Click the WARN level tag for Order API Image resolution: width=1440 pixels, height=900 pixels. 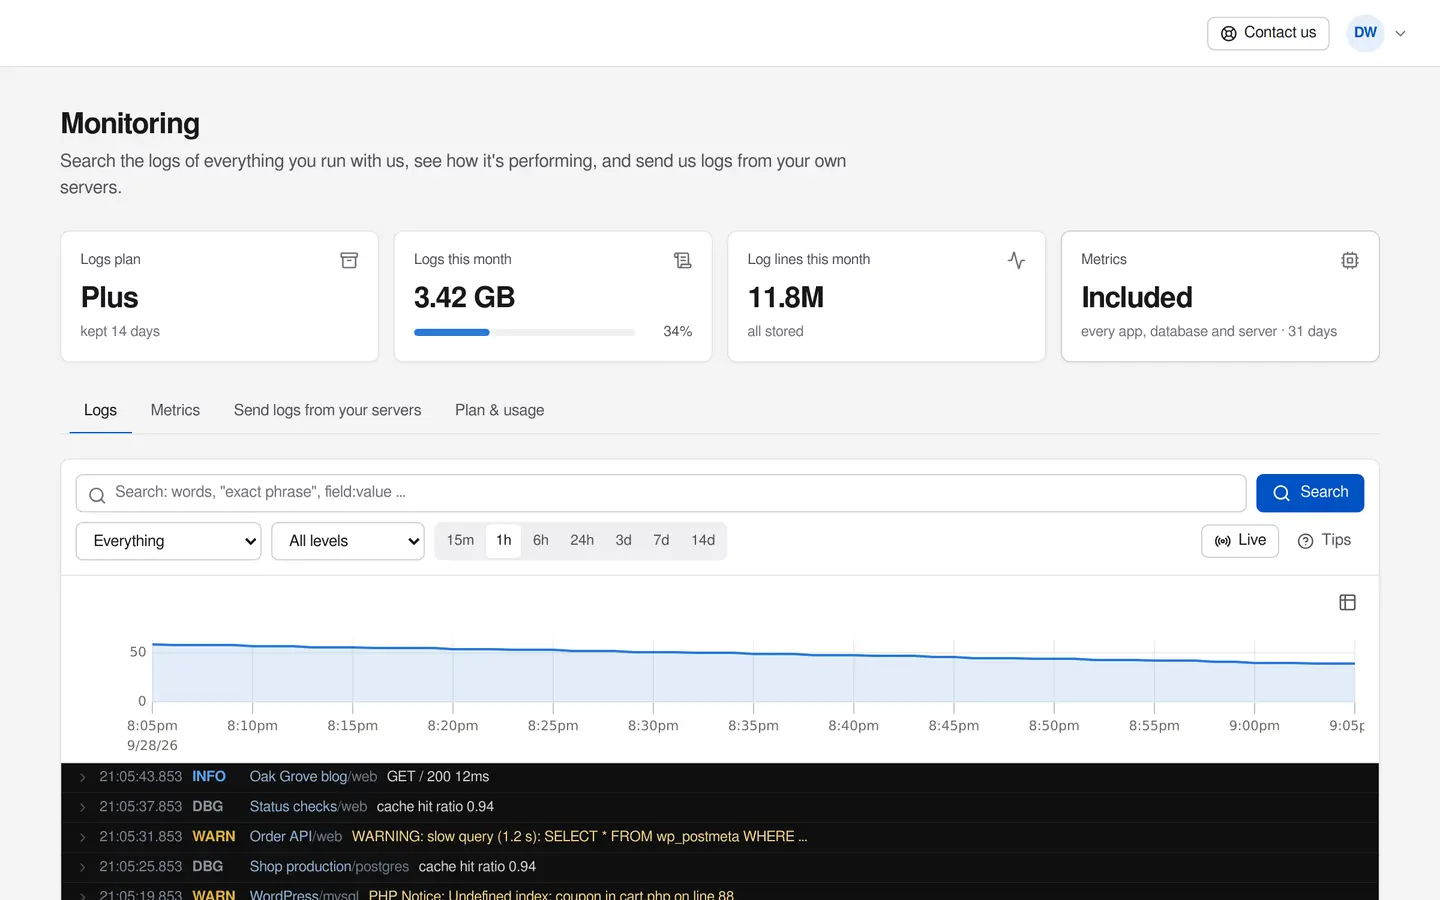(214, 837)
